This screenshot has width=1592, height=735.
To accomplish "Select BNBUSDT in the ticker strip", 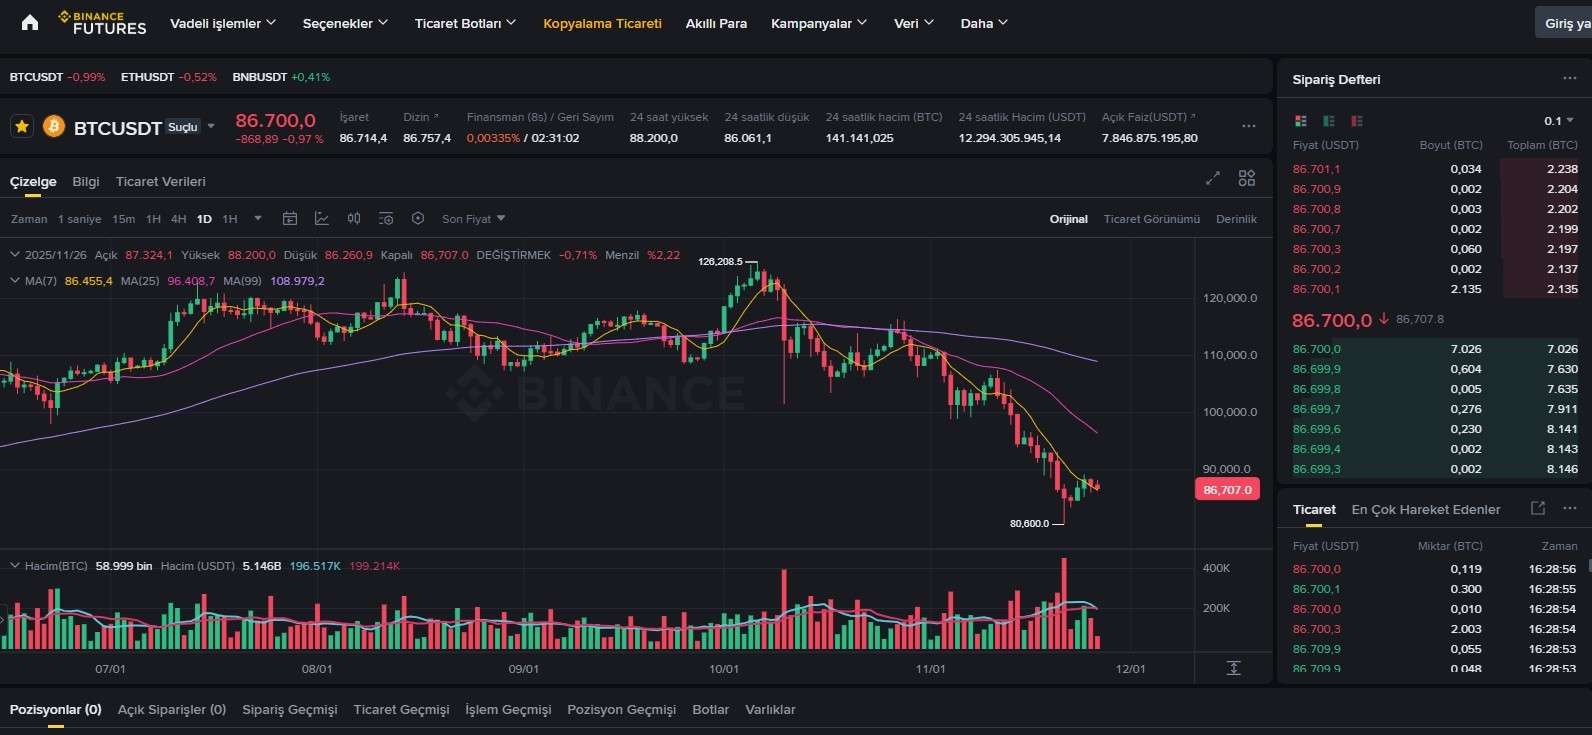I will coord(281,77).
